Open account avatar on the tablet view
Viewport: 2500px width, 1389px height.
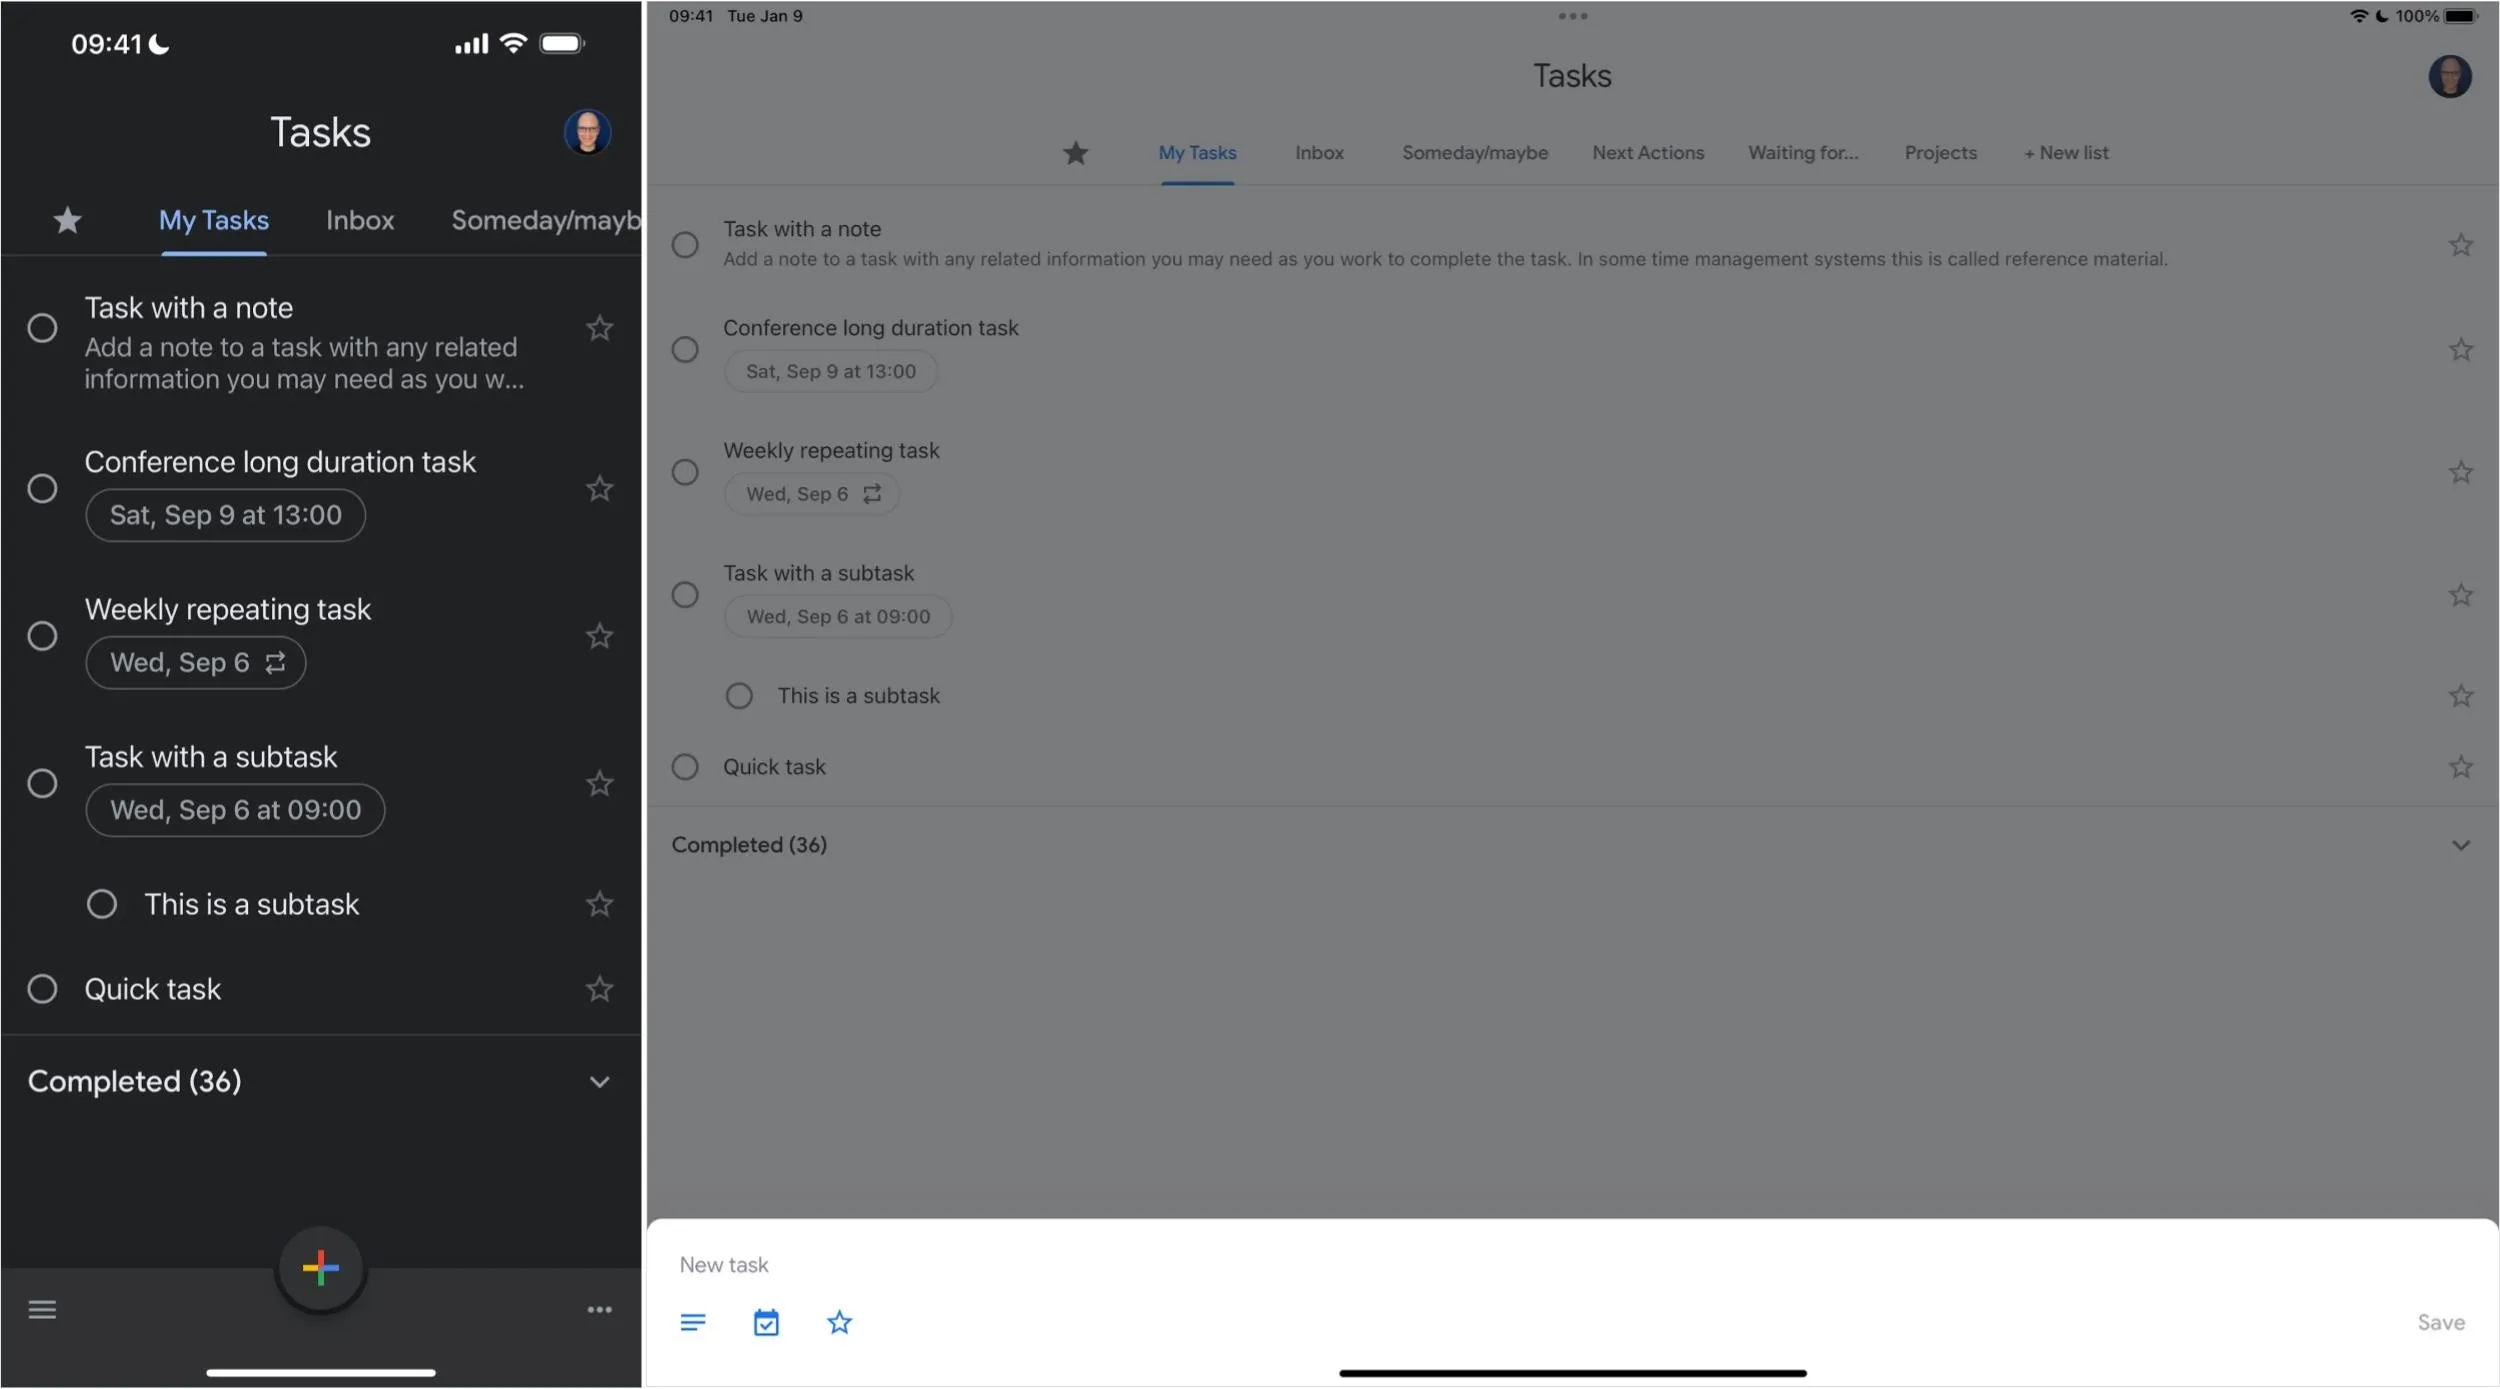2450,76
